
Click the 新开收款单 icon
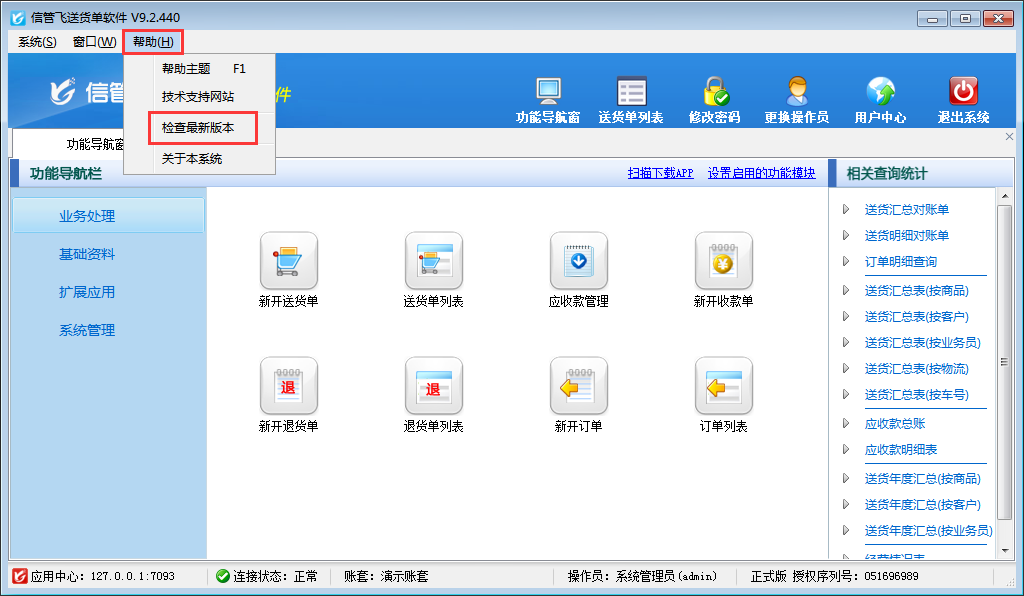(x=723, y=261)
